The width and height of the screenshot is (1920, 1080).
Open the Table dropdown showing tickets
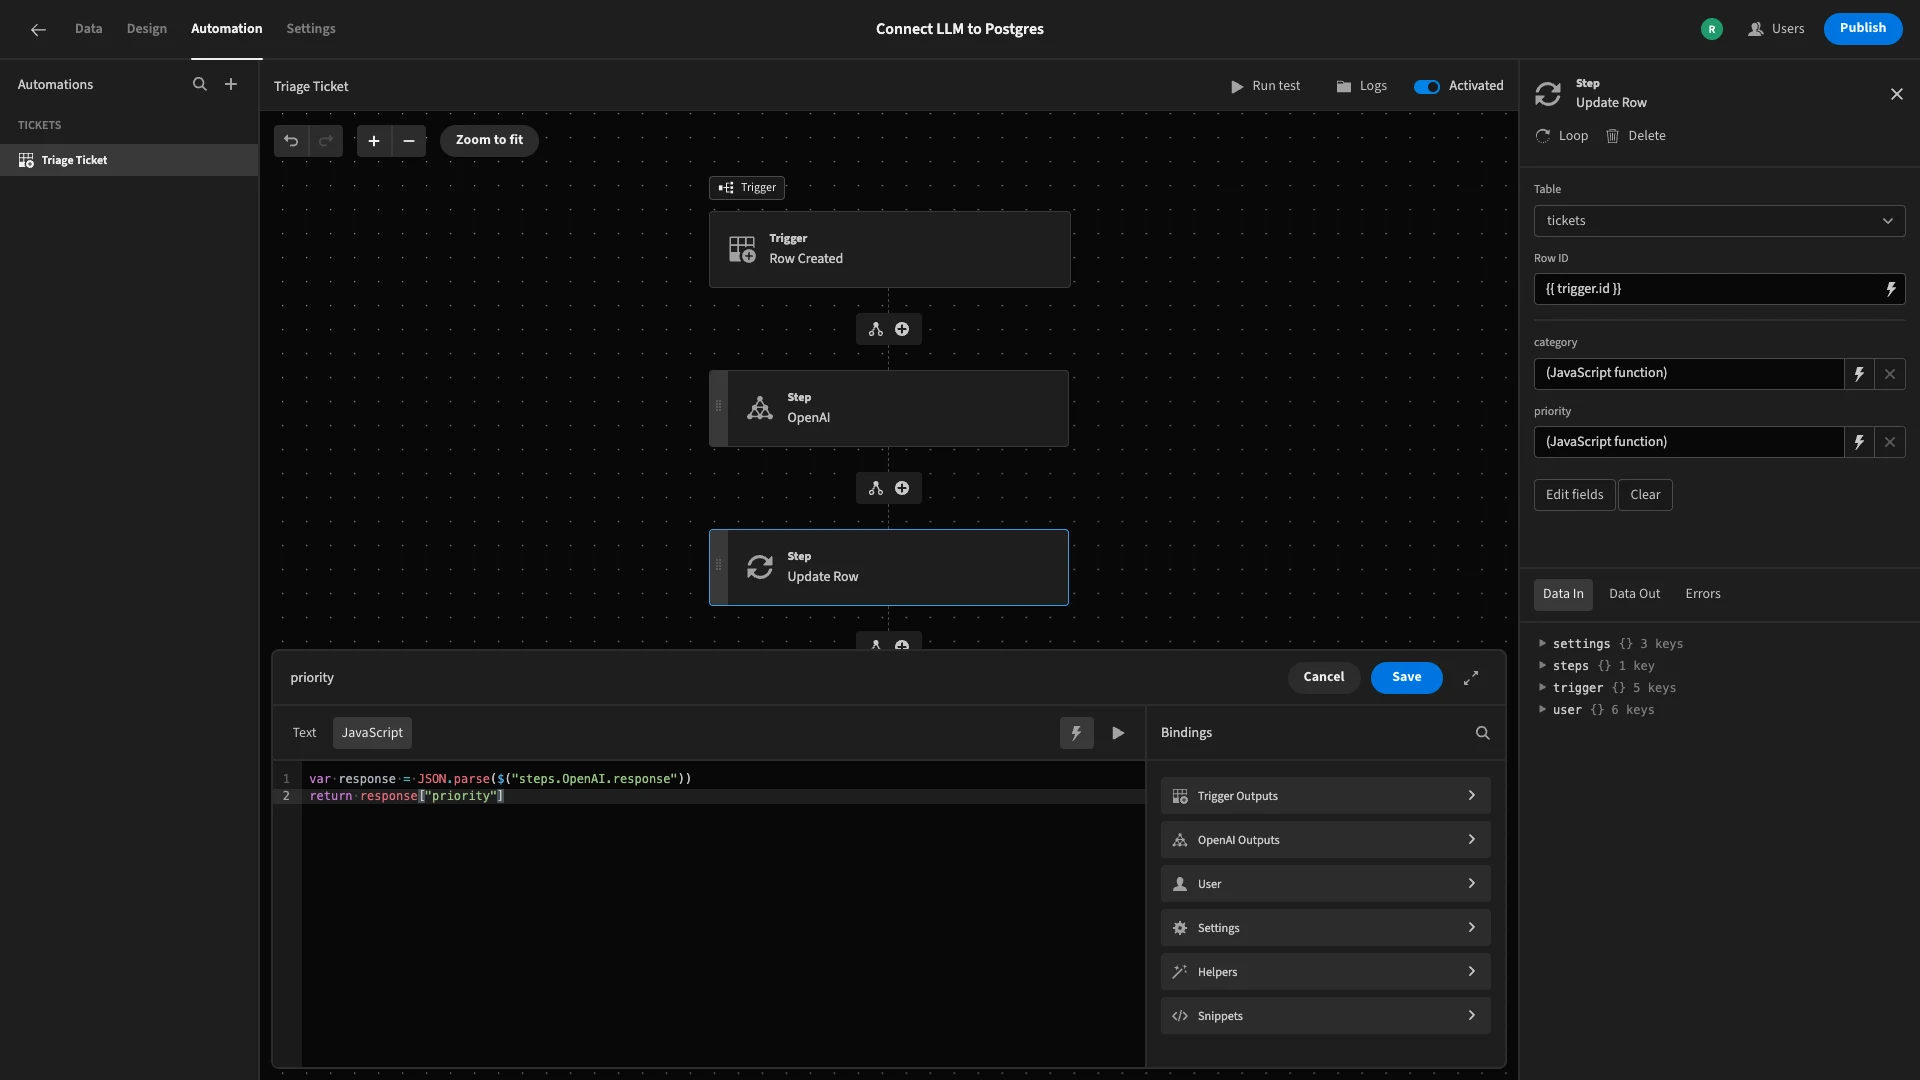1719,221
